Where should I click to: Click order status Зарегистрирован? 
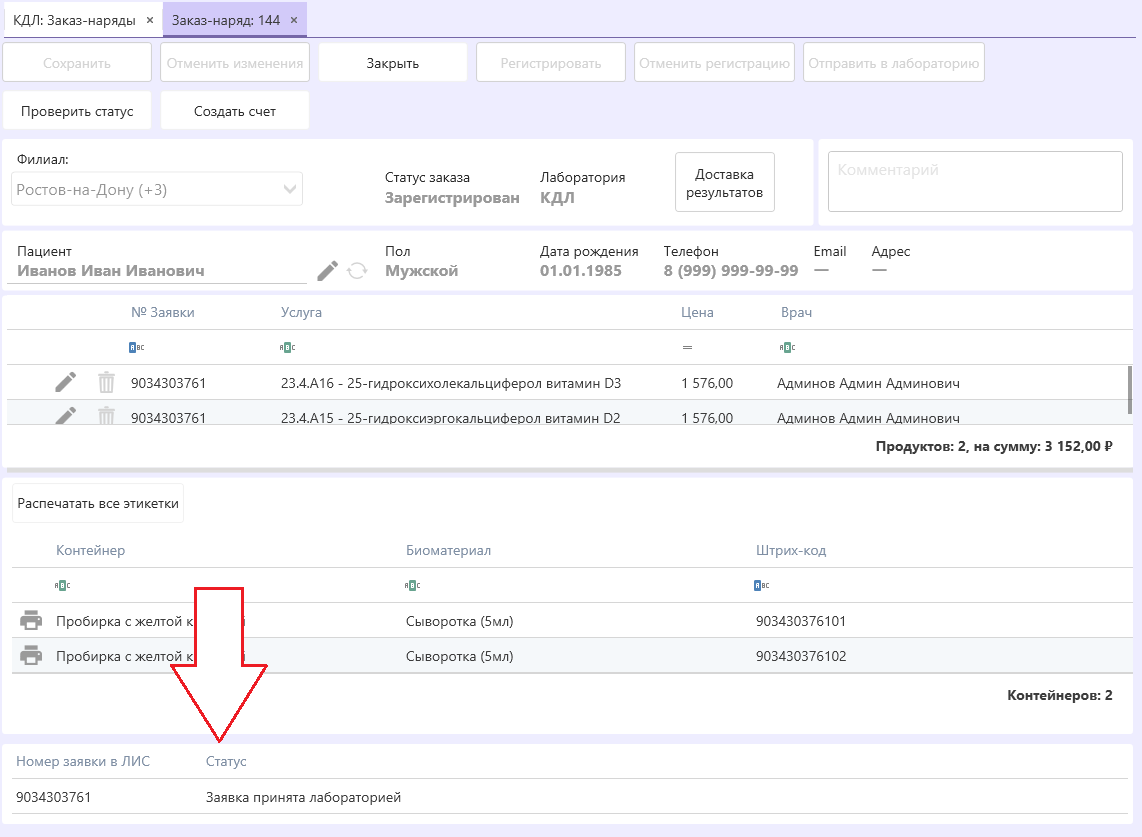452,198
